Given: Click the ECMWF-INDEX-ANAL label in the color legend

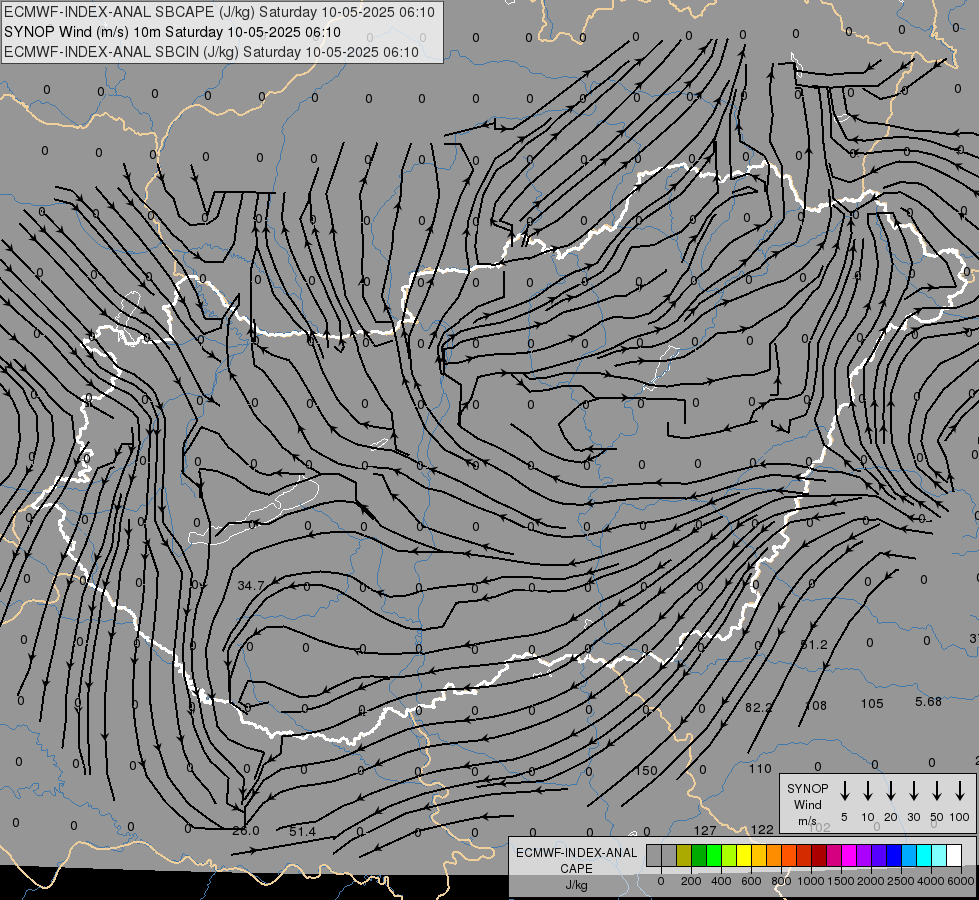Looking at the screenshot, I should coord(576,853).
